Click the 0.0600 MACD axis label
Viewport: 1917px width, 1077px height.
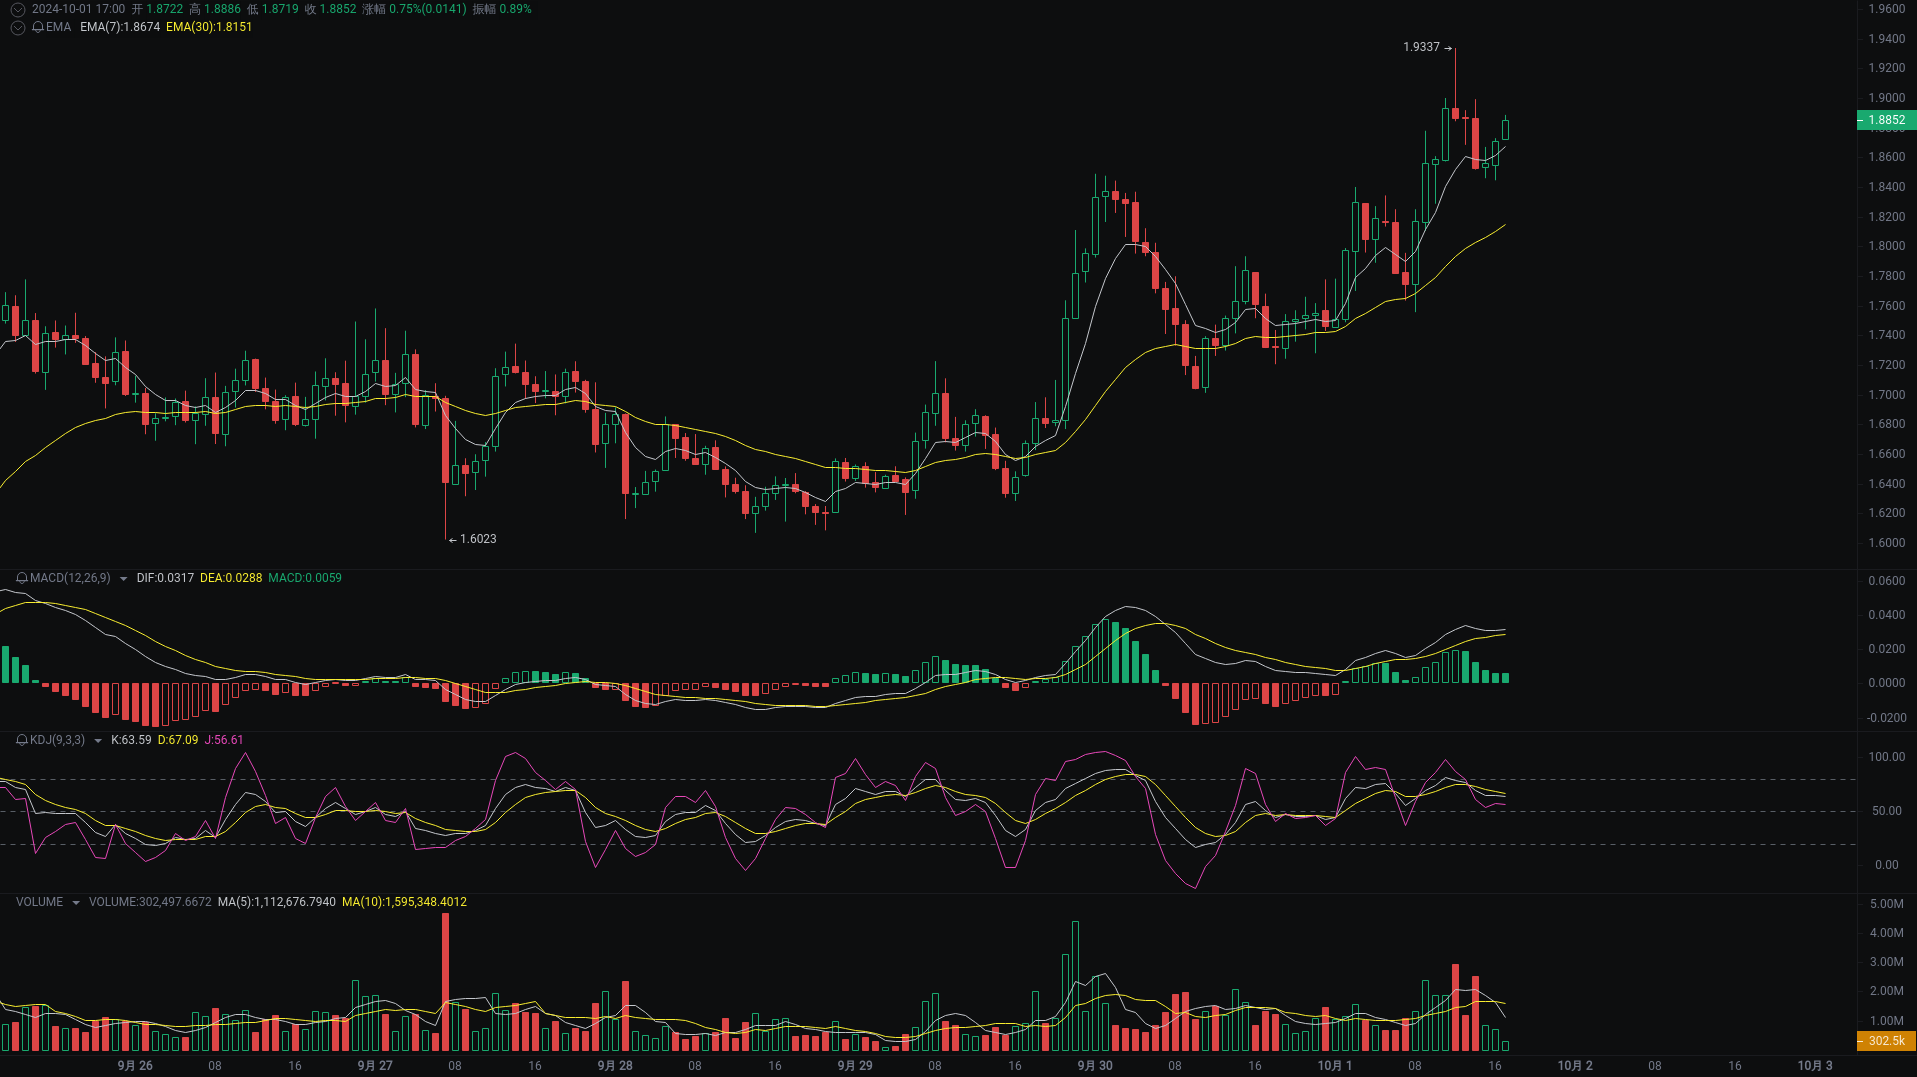pos(1887,581)
